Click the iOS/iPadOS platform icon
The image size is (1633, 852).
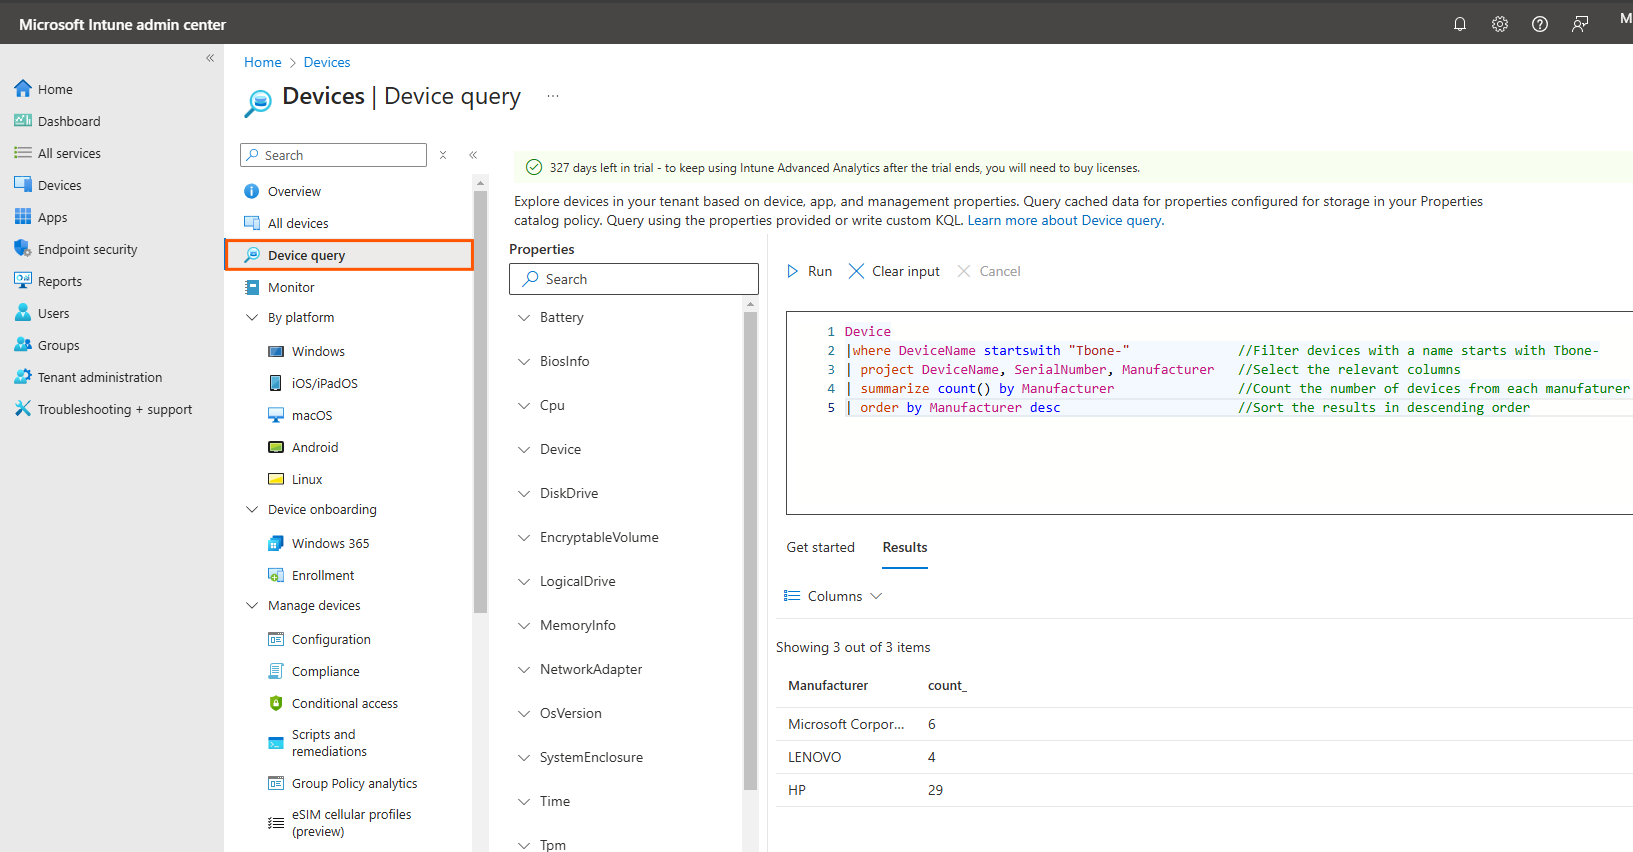click(276, 383)
